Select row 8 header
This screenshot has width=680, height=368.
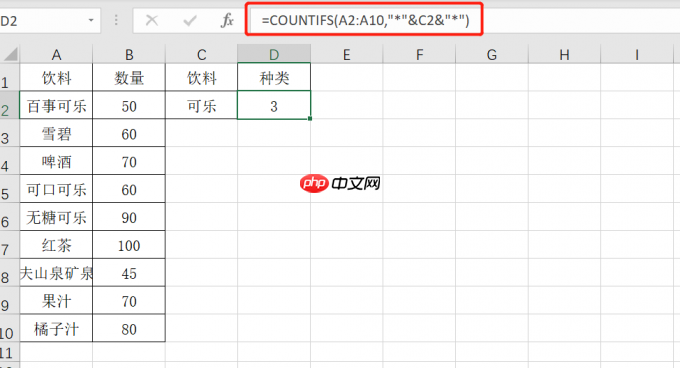coord(10,273)
